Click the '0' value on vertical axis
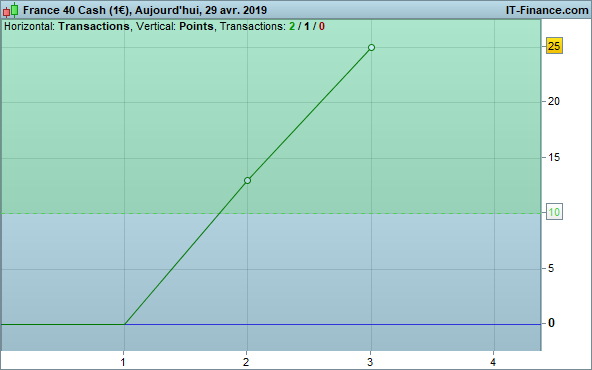592x370 pixels. 551,323
